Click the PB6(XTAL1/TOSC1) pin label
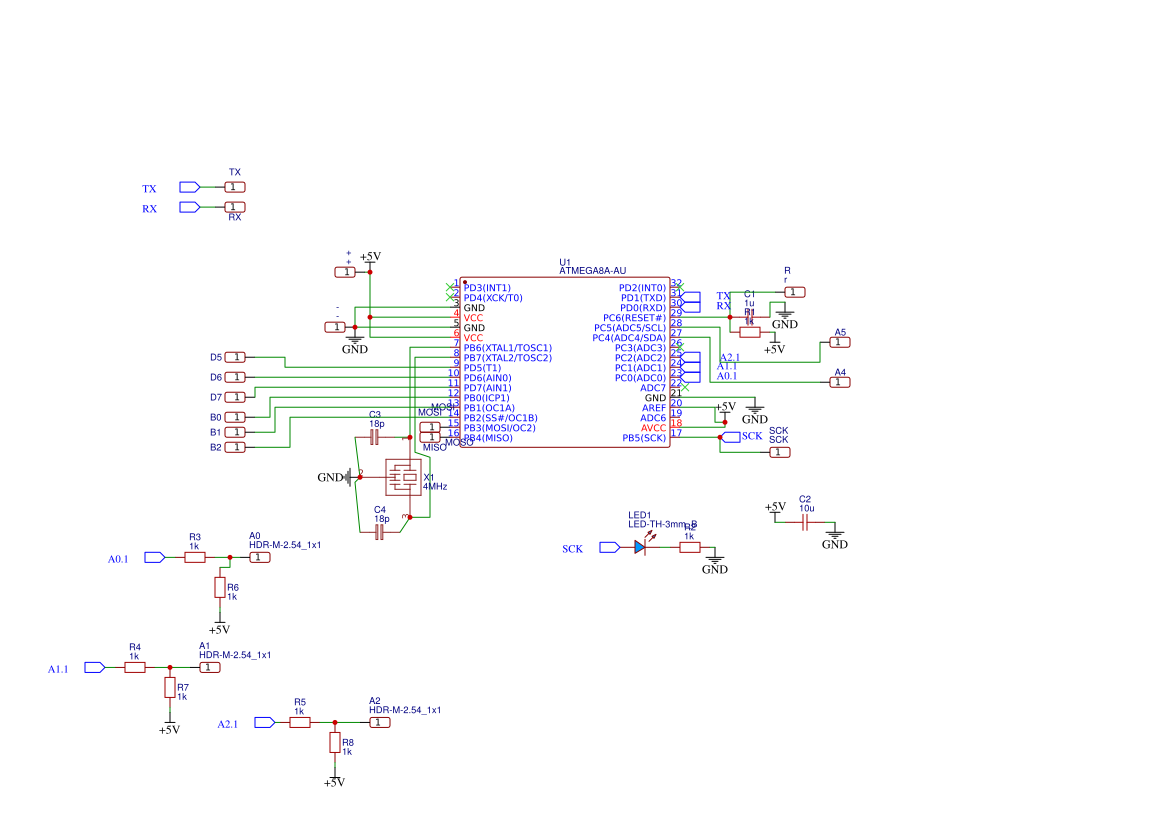Screen dimensions: 1169x828 (x=508, y=348)
